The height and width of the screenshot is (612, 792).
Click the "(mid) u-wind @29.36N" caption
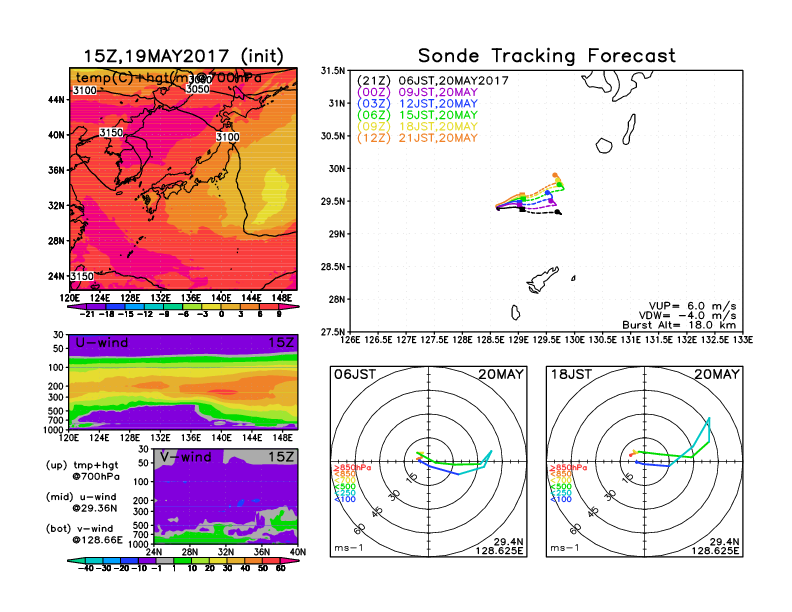[x=81, y=502]
